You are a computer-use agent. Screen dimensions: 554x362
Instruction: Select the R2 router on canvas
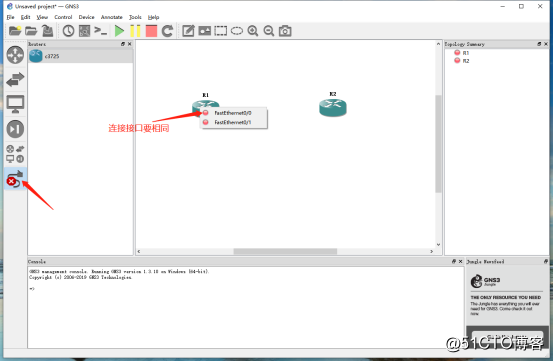[x=333, y=107]
